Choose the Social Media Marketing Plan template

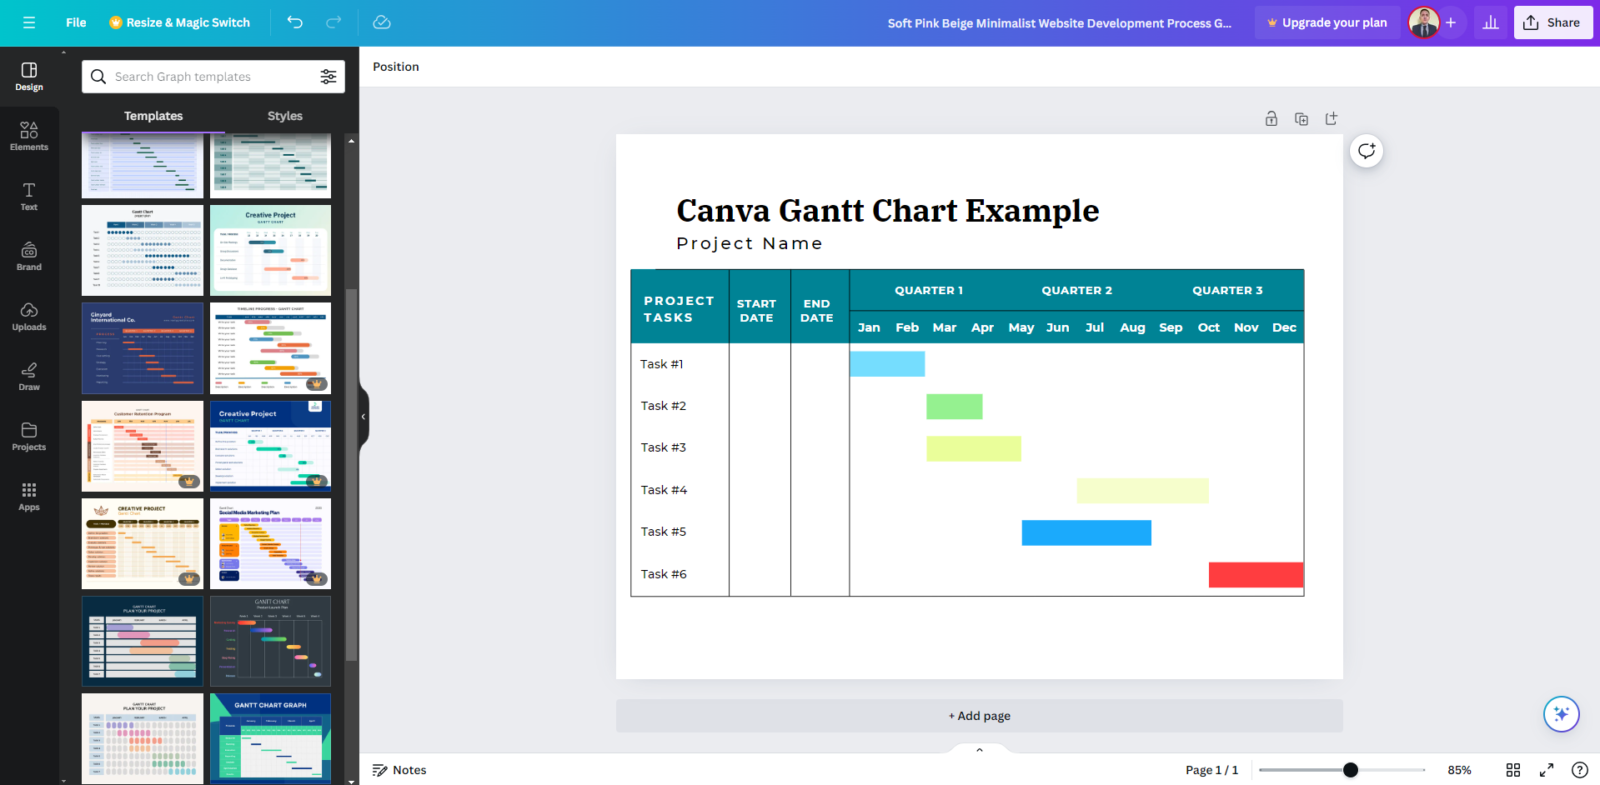click(x=270, y=544)
